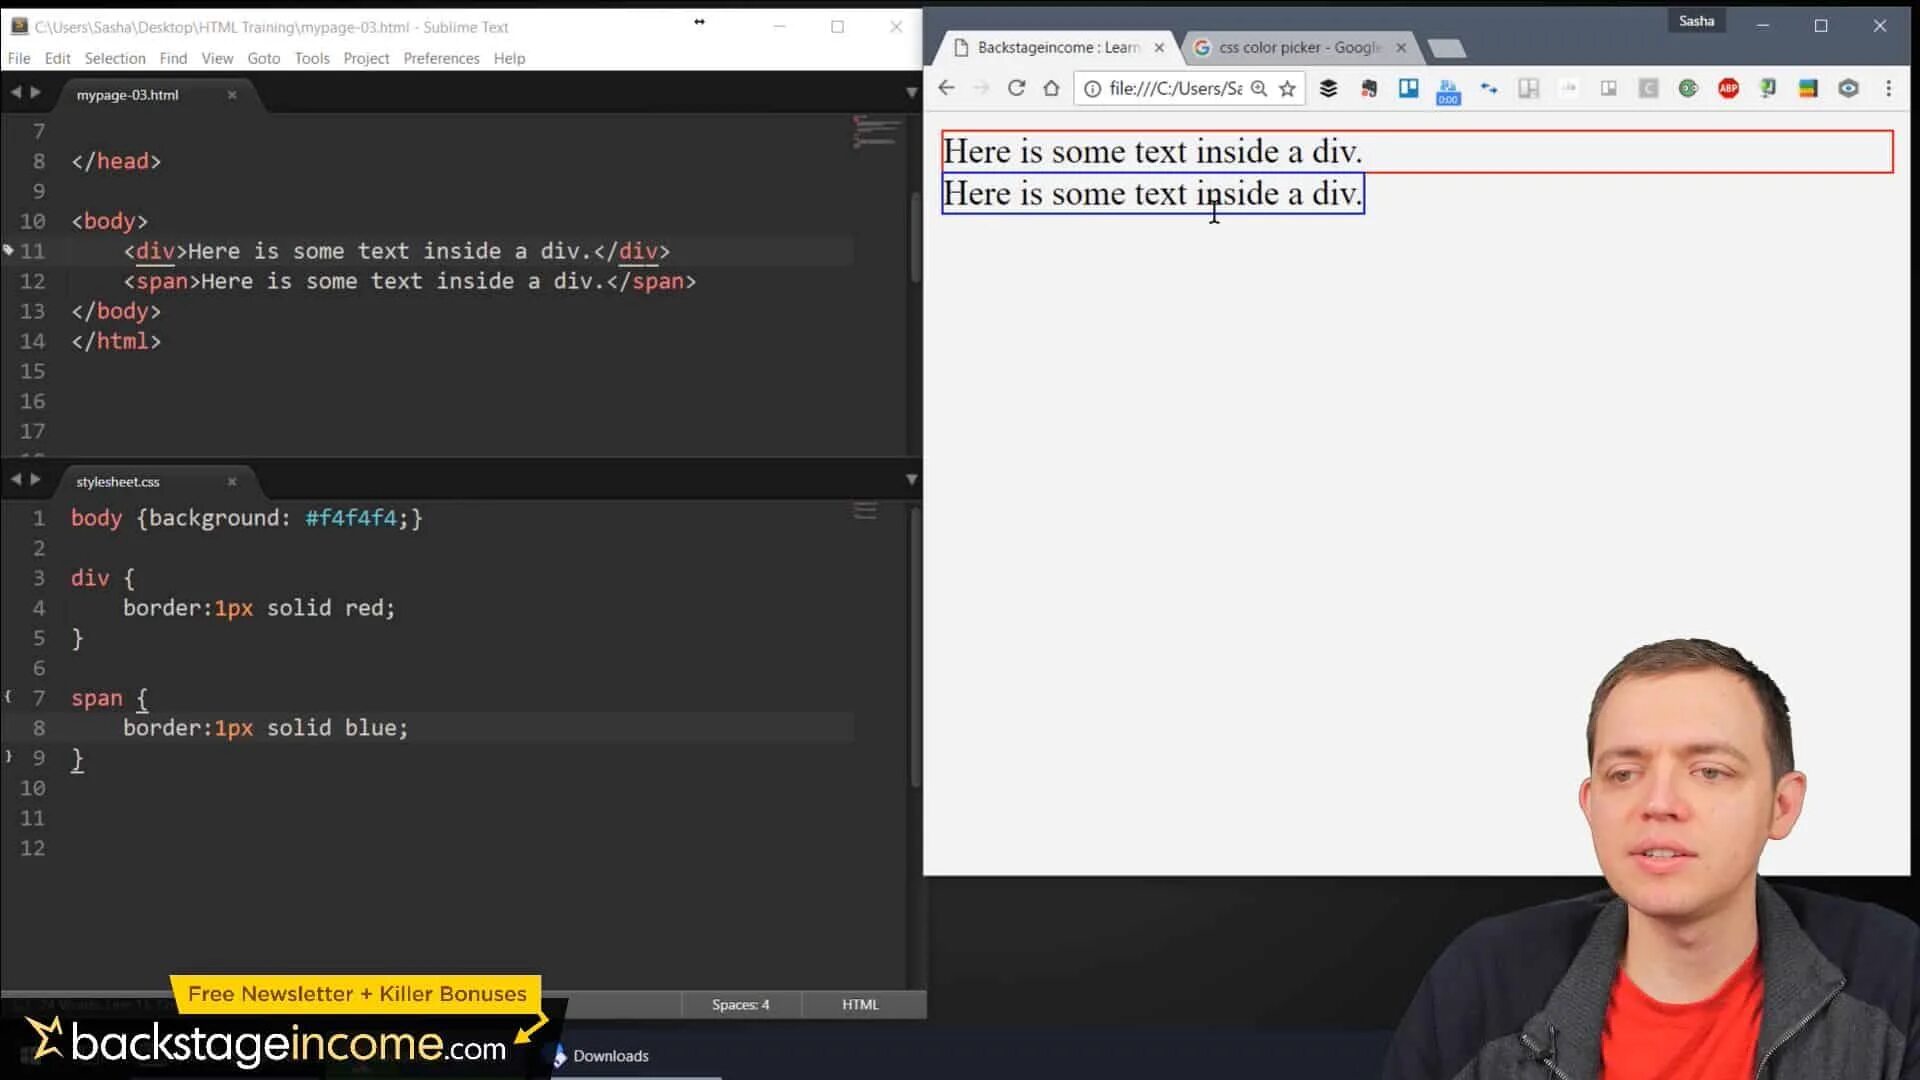Screen dimensions: 1920x1080
Task: Open Spaces: 4 indentation selector
Action: [740, 1004]
